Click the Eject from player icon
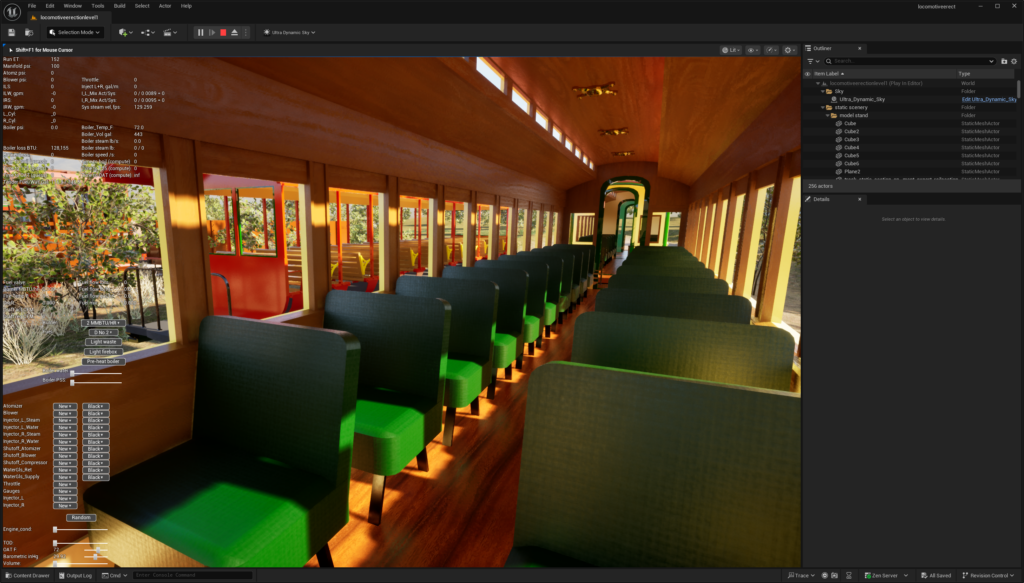The width and height of the screenshot is (1024, 583). [x=234, y=32]
